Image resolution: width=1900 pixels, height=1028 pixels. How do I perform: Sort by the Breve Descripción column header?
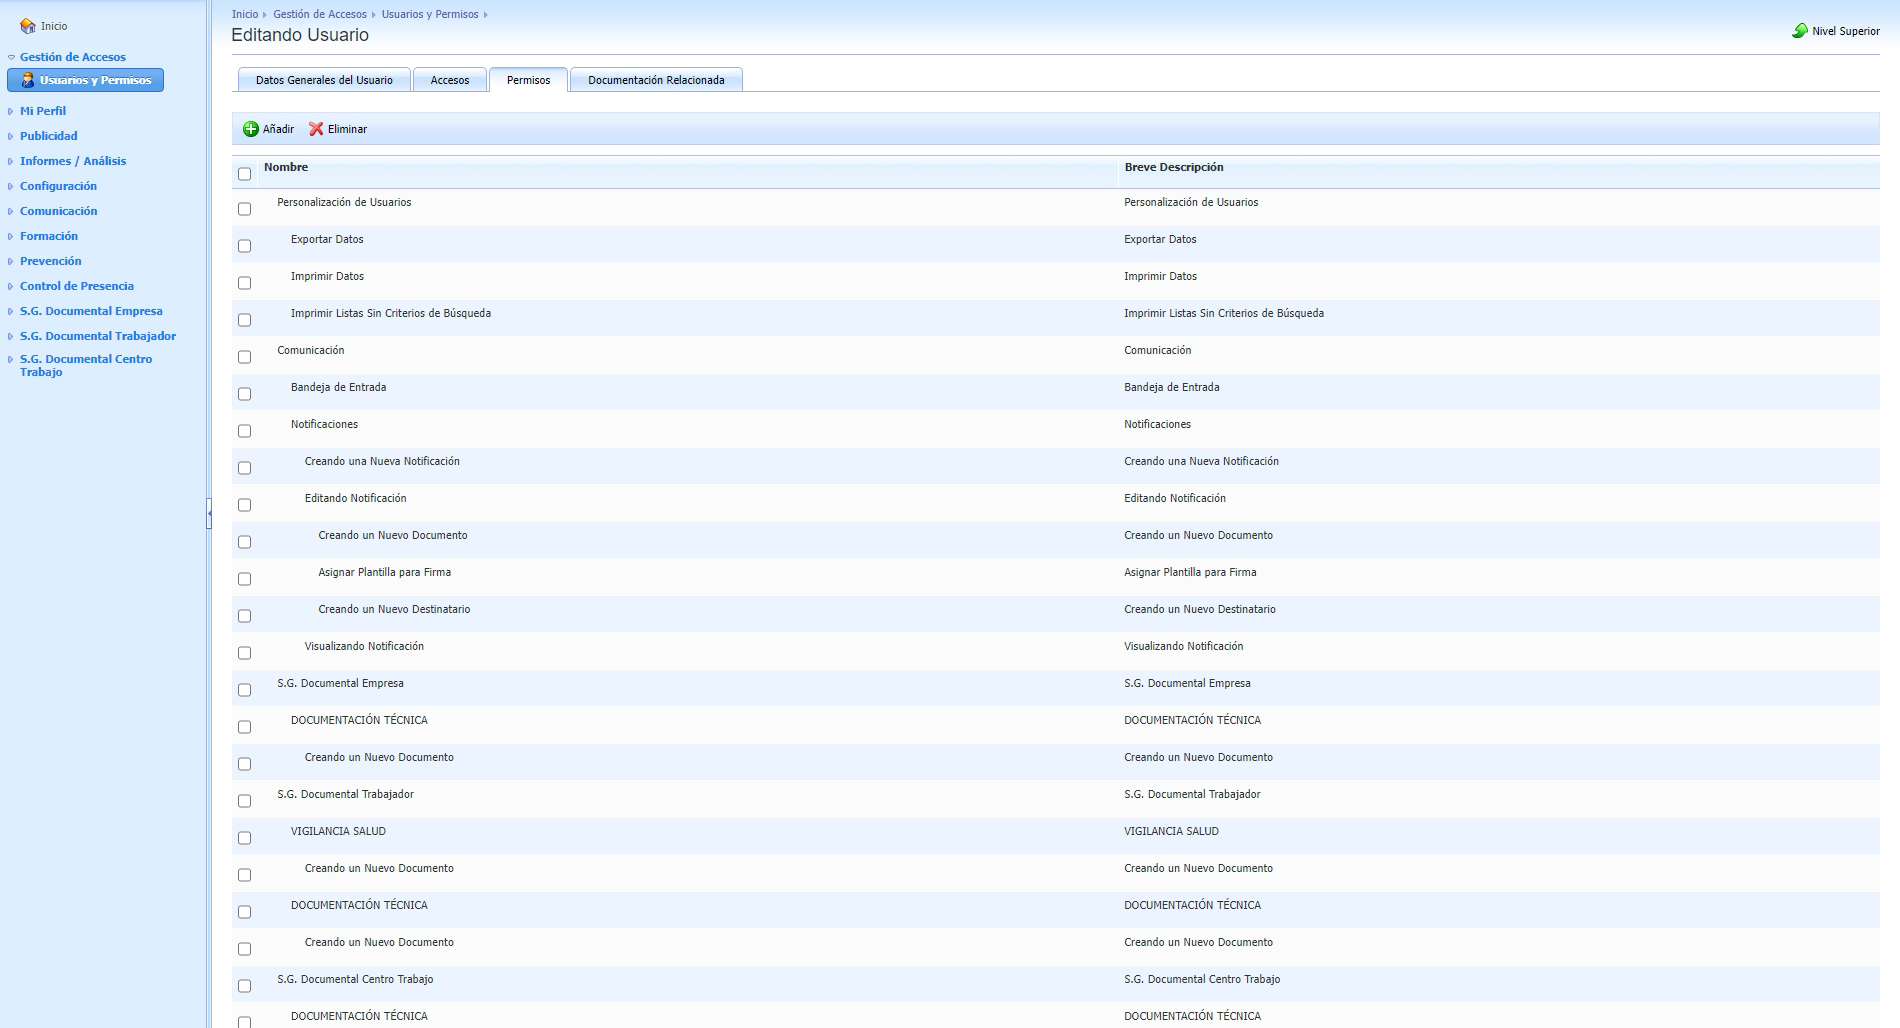tap(1174, 167)
